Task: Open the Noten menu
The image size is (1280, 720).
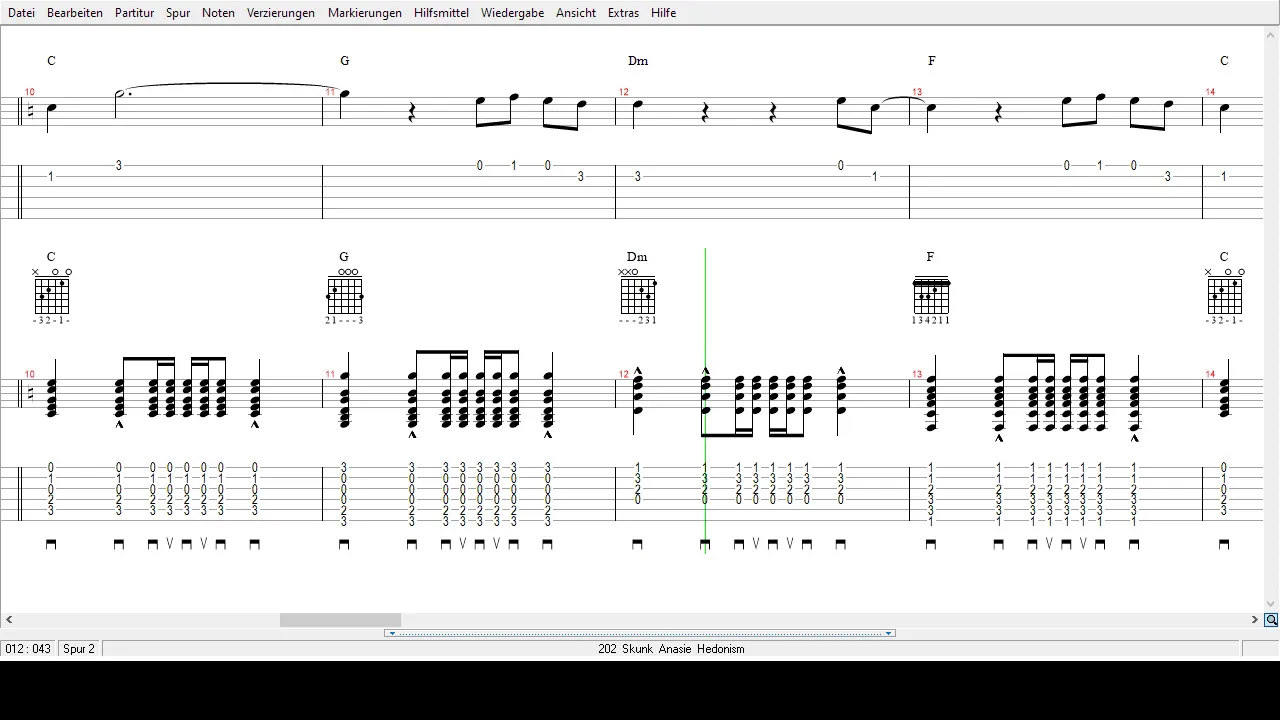Action: [x=218, y=13]
